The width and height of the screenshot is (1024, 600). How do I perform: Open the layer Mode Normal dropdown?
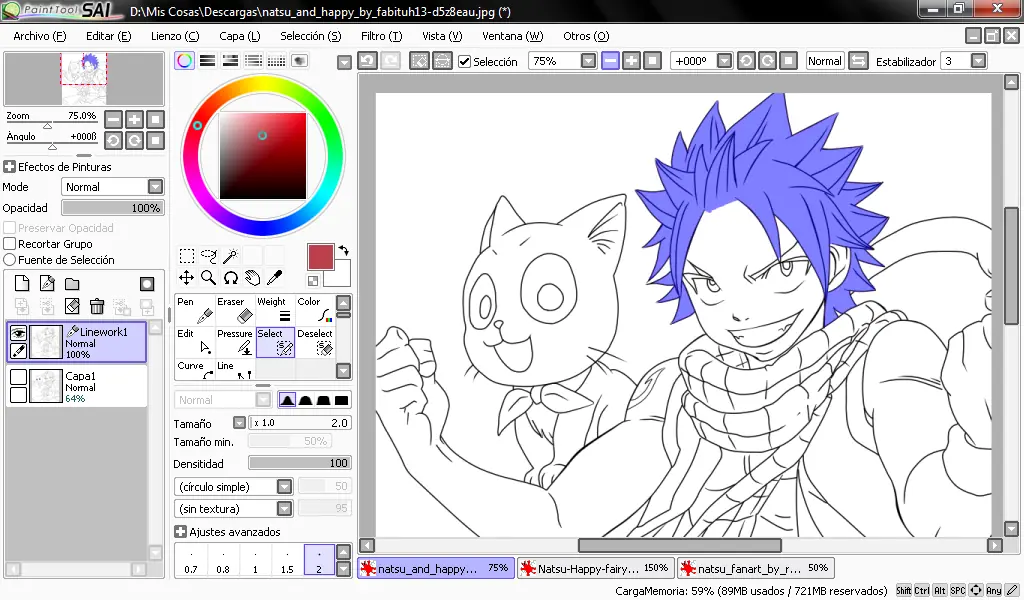coord(155,187)
